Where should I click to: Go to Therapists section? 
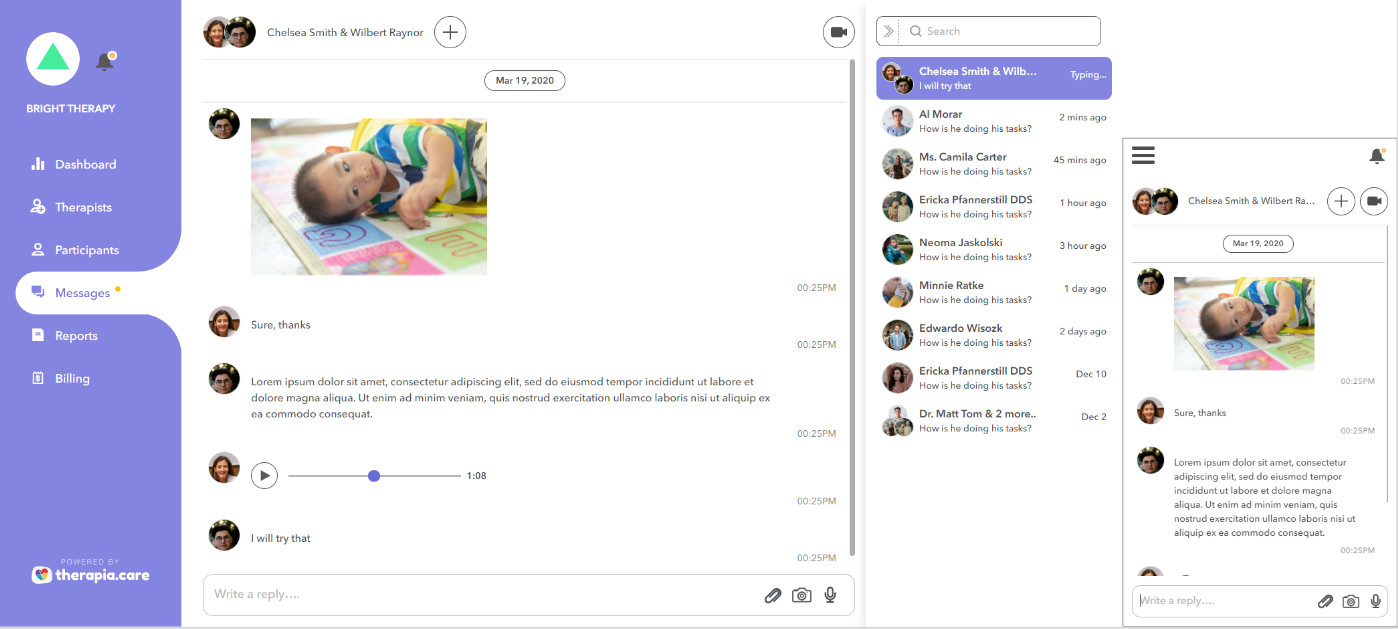click(83, 207)
